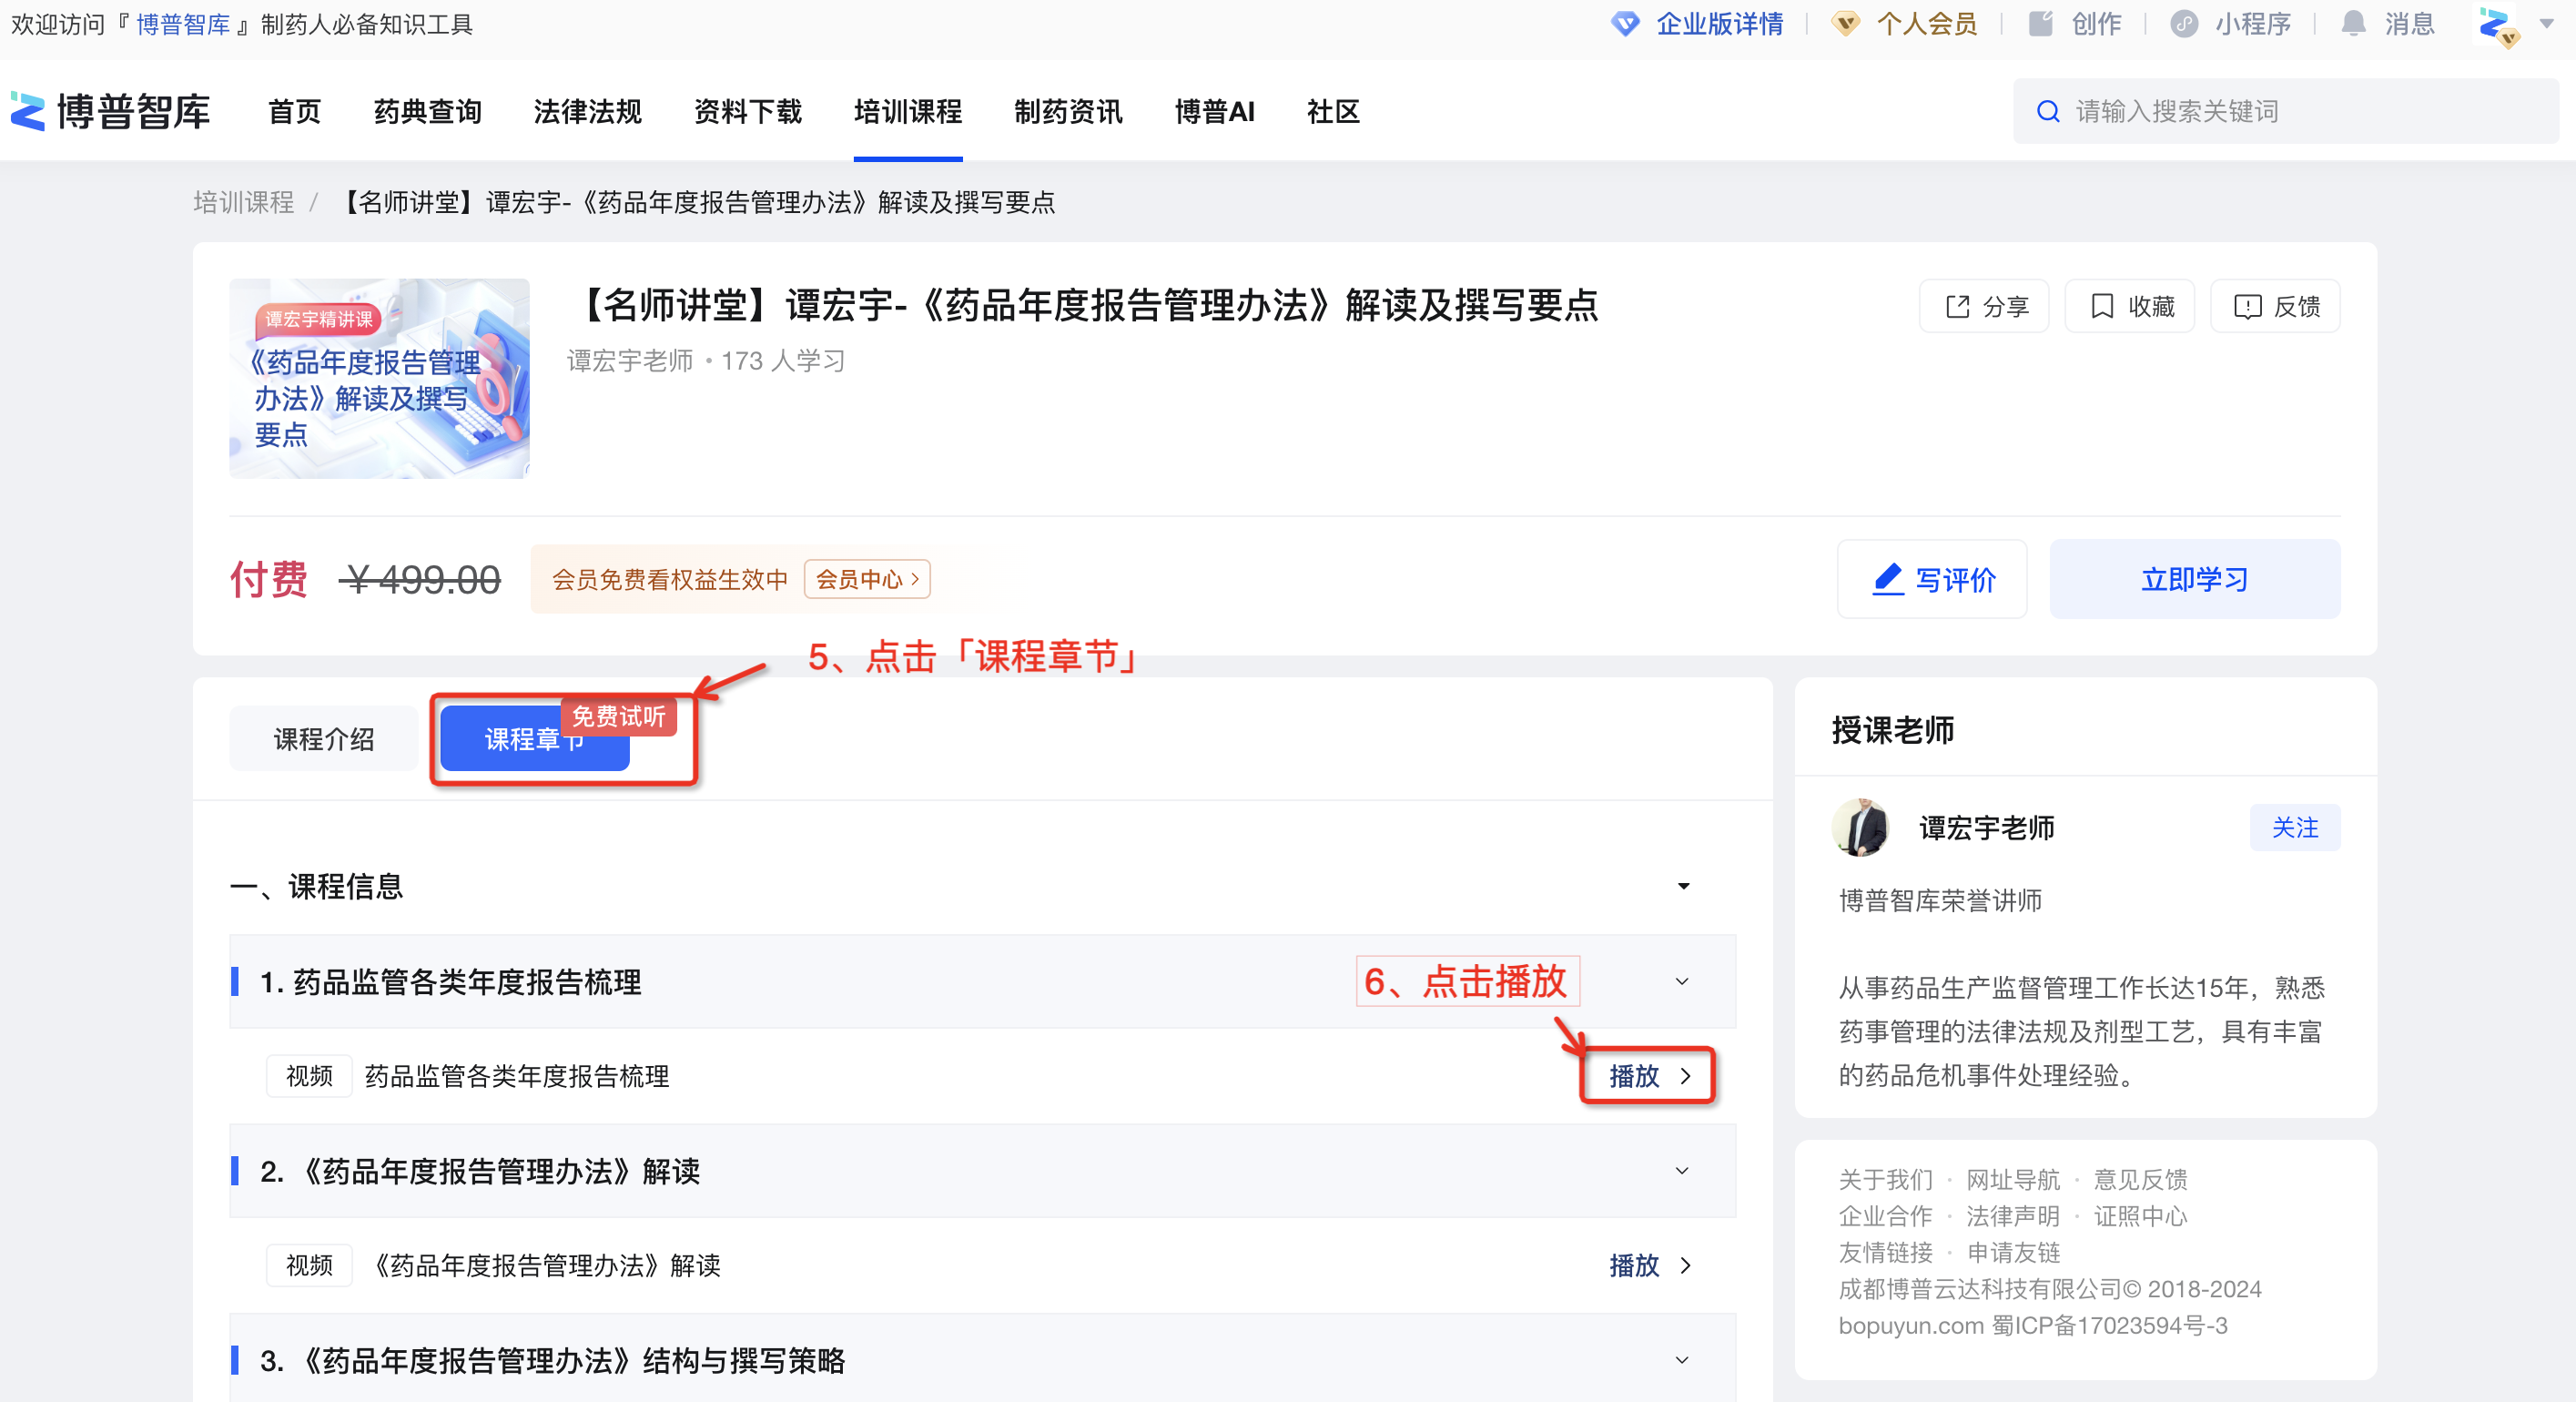Click 视频 tag of 药品监管各类年度报告梳理
The width and height of the screenshot is (2576, 1402).
(x=309, y=1077)
